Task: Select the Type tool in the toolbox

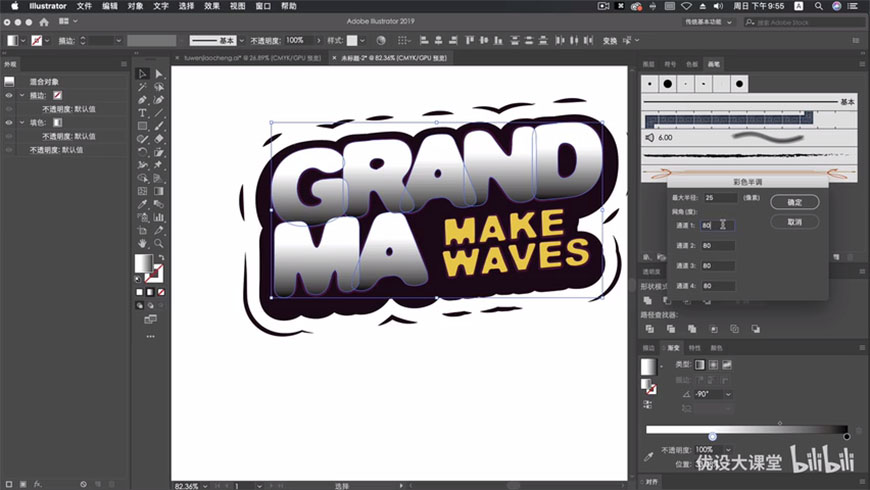Action: 143,113
